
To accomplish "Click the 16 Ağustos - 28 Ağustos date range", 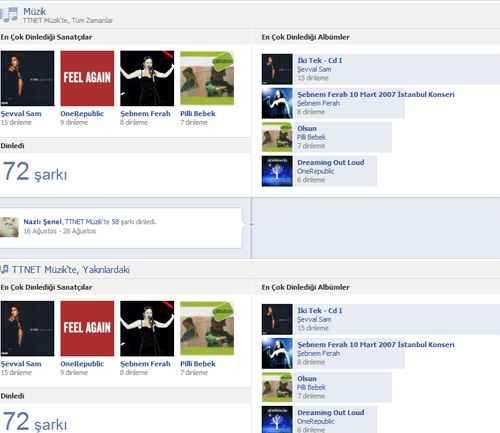I will (x=60, y=231).
